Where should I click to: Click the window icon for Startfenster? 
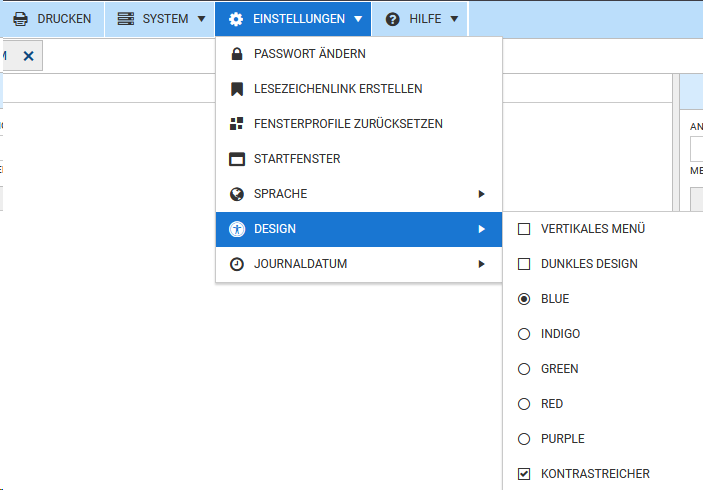click(237, 159)
